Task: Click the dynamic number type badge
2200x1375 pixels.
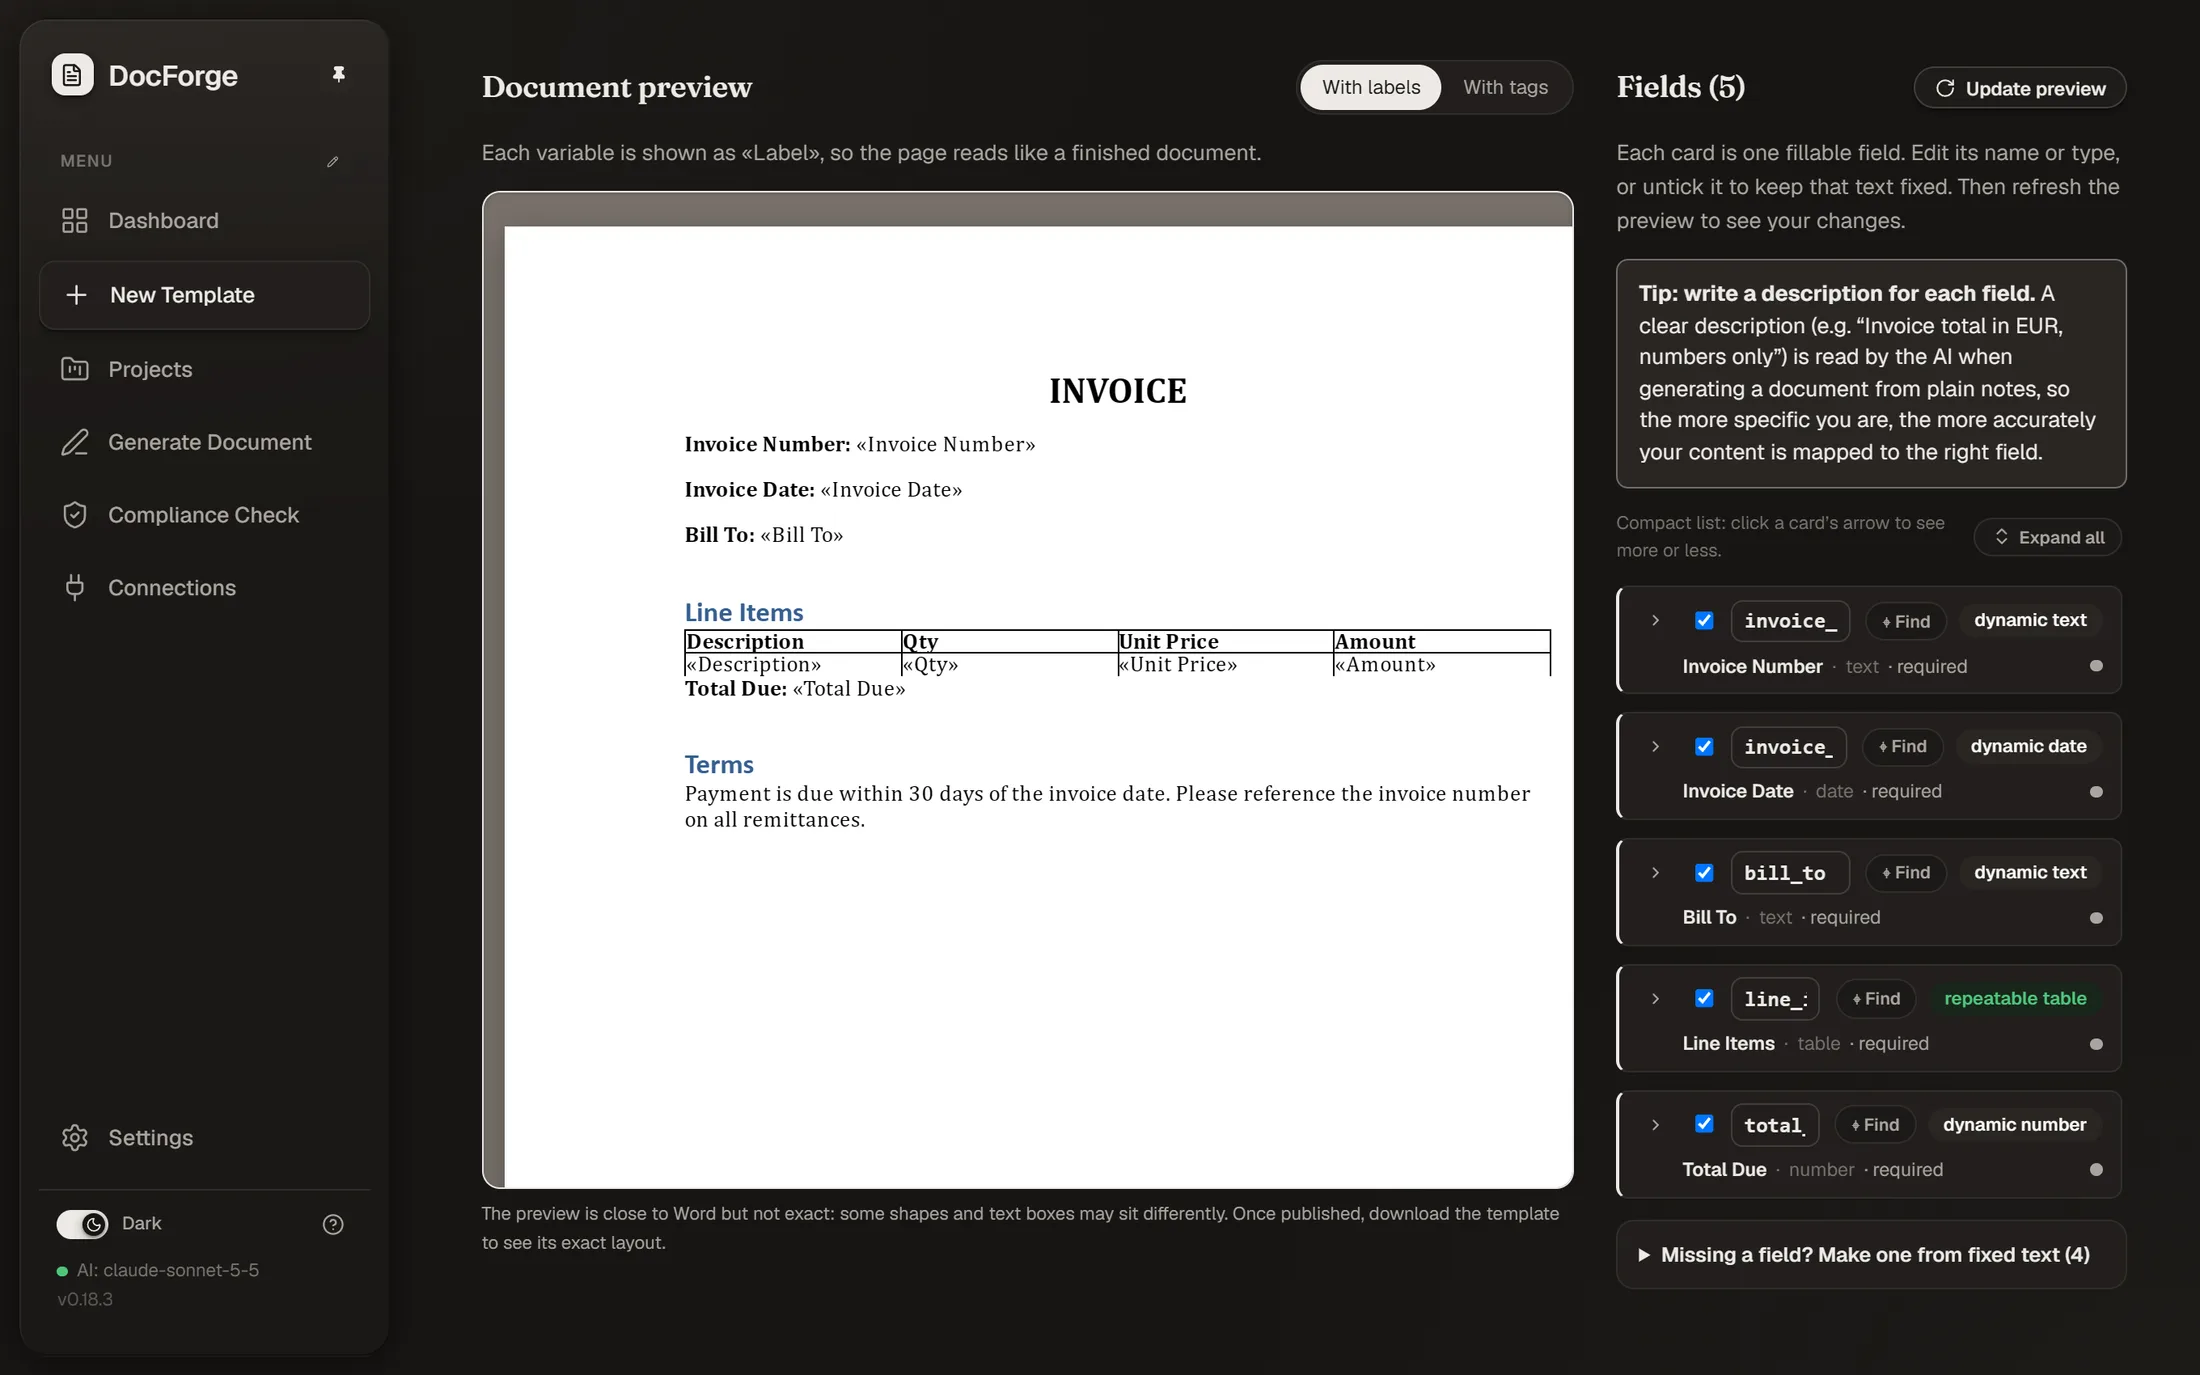Action: point(2014,1125)
